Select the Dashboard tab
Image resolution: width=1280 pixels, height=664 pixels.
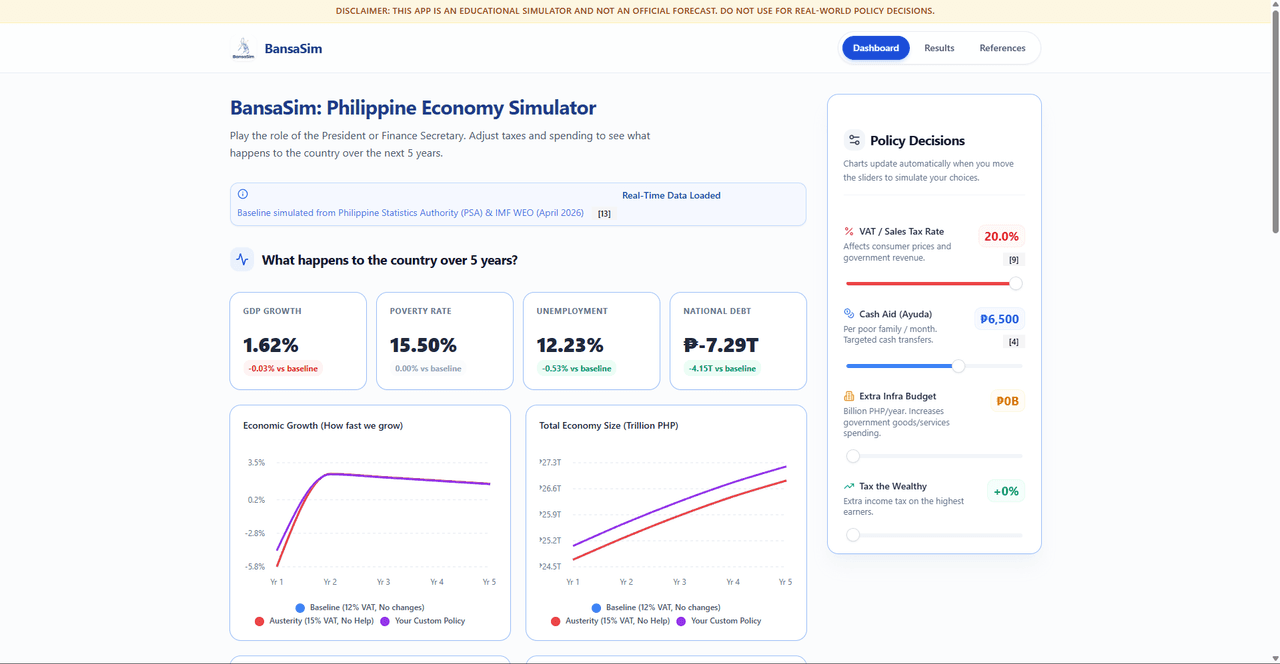click(876, 48)
